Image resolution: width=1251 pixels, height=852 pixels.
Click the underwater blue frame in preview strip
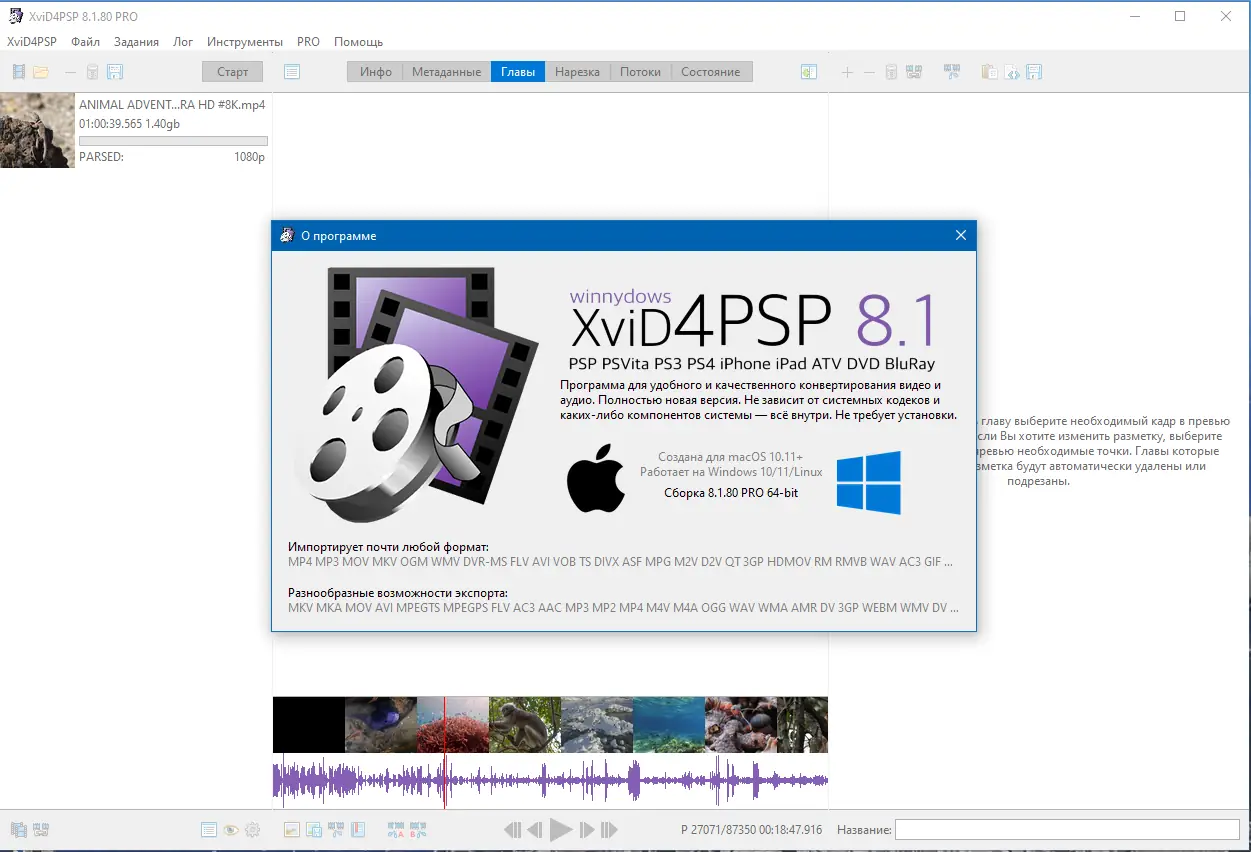coord(669,724)
